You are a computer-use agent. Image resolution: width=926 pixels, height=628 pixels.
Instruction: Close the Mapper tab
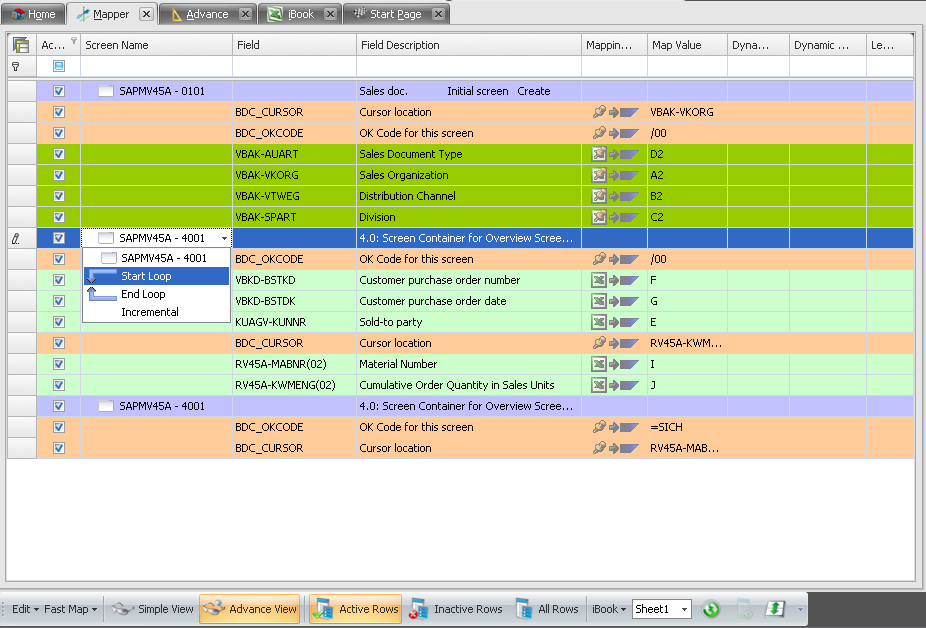[145, 14]
